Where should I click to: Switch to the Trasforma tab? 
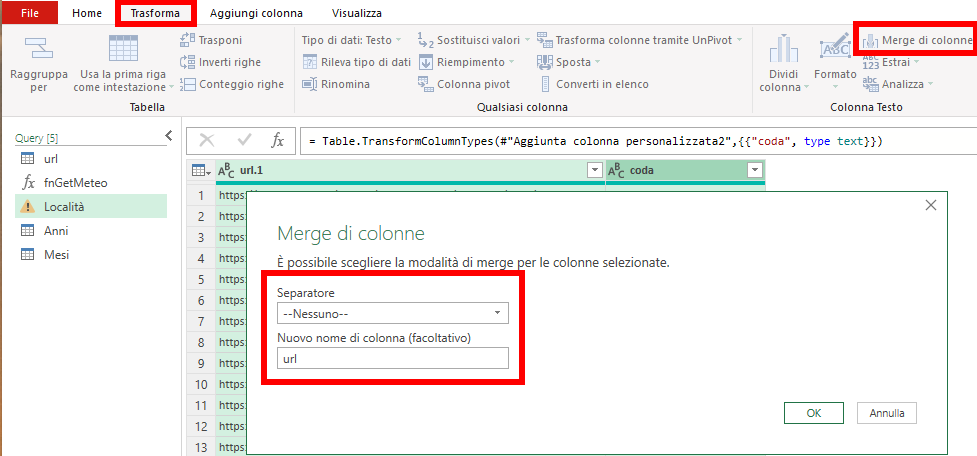(156, 12)
